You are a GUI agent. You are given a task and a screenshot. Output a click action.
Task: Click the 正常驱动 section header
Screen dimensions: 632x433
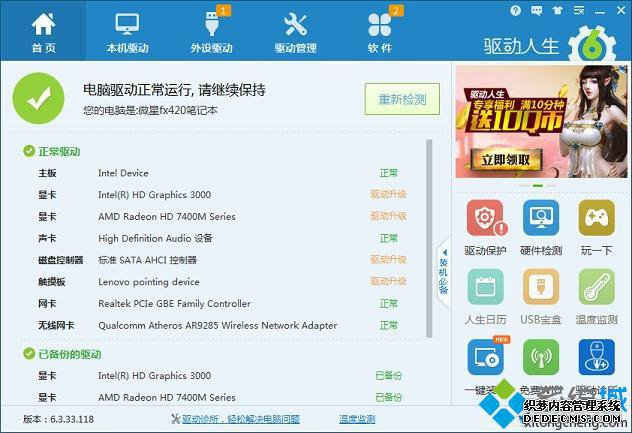tap(52, 152)
